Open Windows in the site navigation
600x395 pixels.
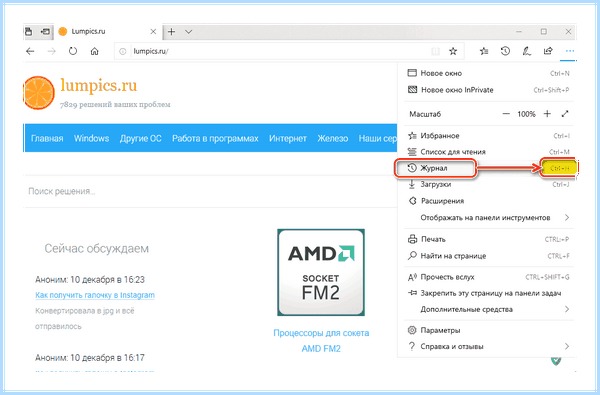click(91, 138)
